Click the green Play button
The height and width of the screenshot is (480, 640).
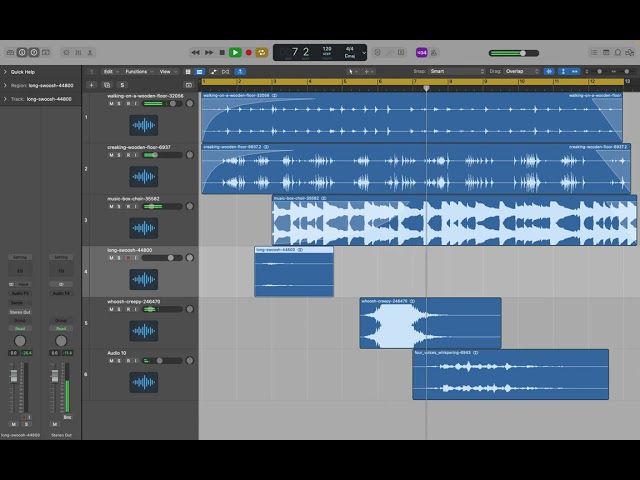click(x=235, y=53)
